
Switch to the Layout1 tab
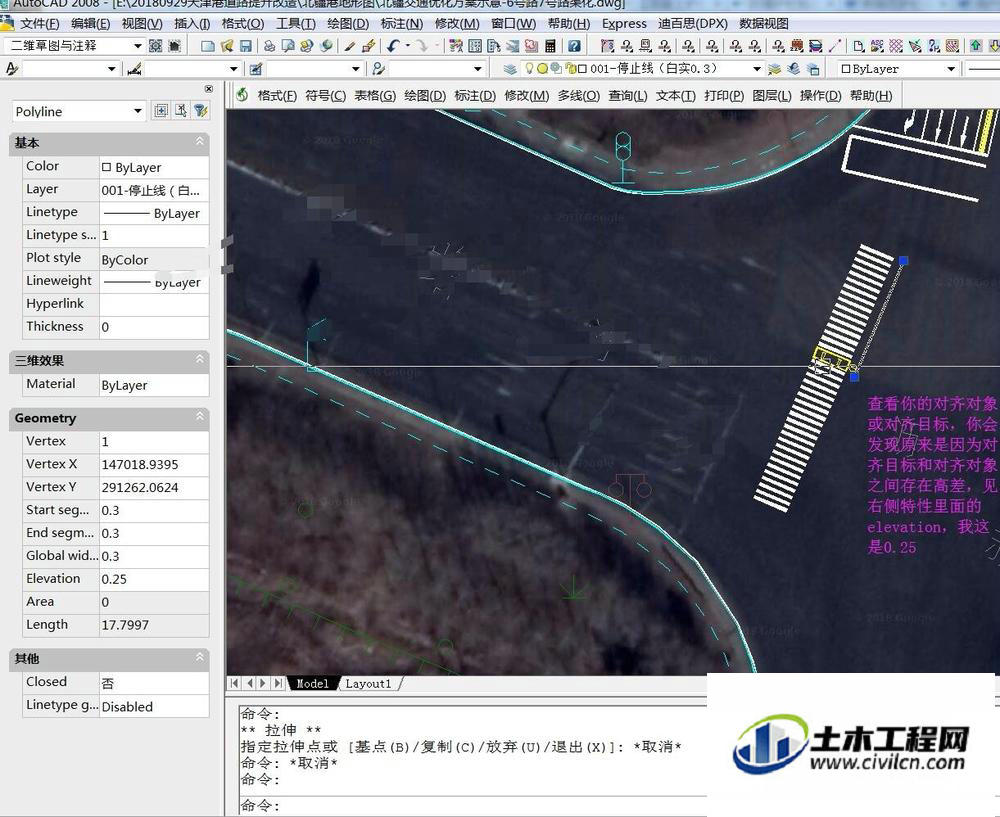tap(368, 684)
